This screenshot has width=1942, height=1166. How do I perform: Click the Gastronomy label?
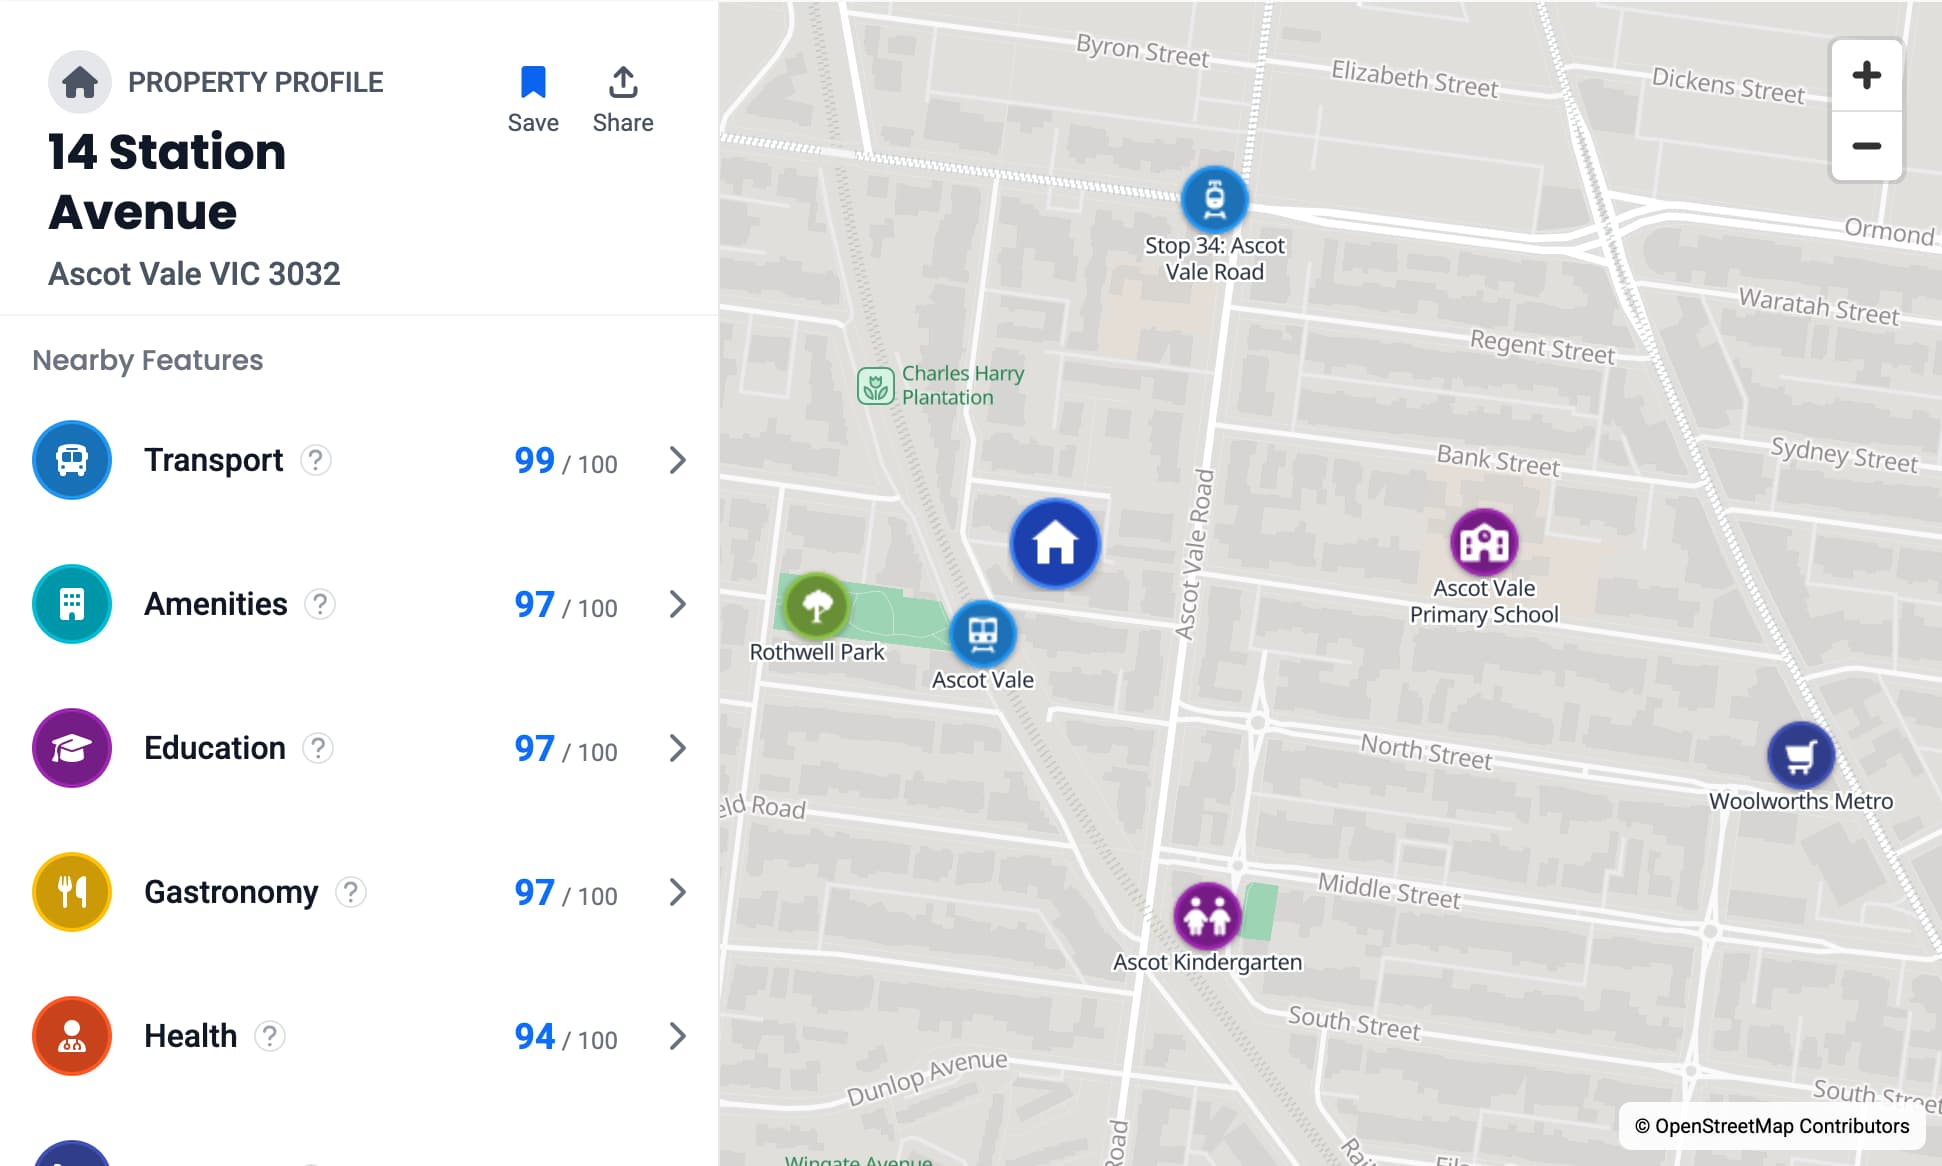231,892
